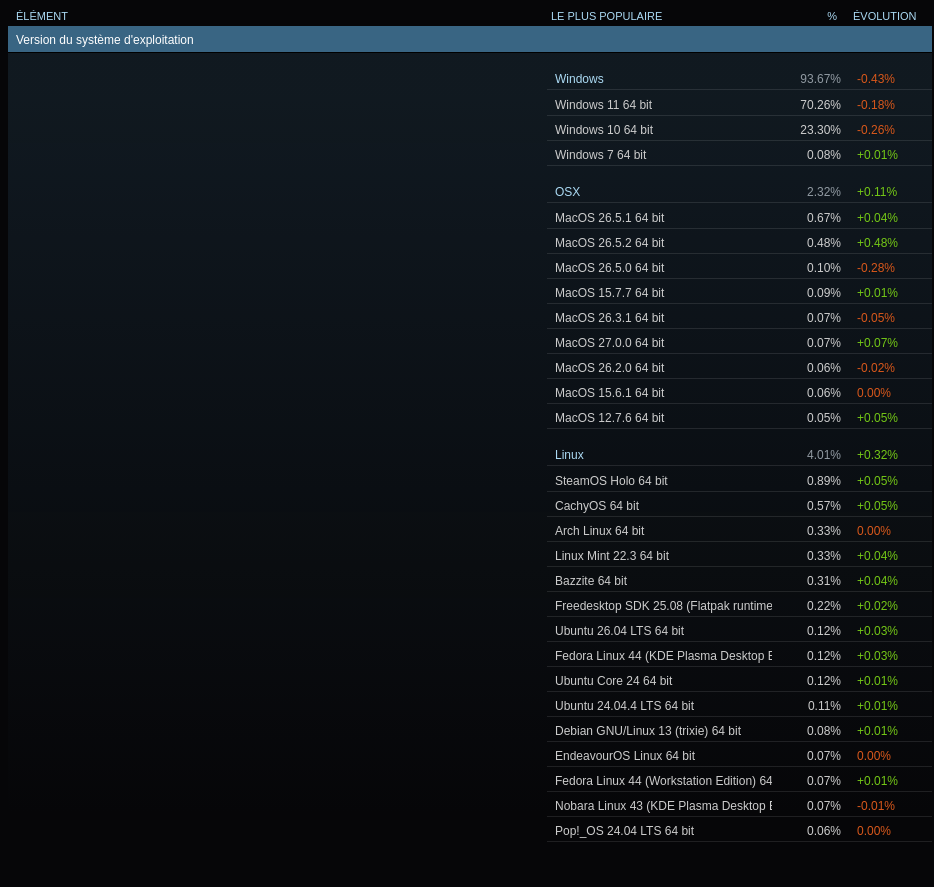Select the SteamOS Holo 64 bit row
This screenshot has width=934, height=887.
pos(739,480)
